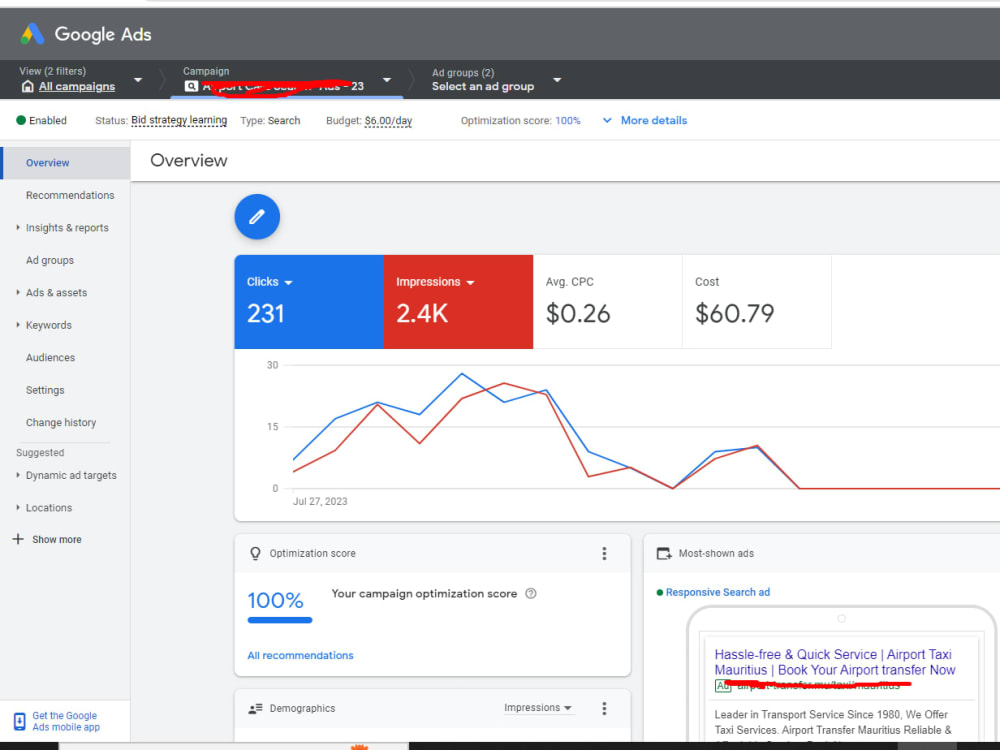Click the Most-shown ads card icon
The height and width of the screenshot is (750, 1000).
(x=664, y=554)
